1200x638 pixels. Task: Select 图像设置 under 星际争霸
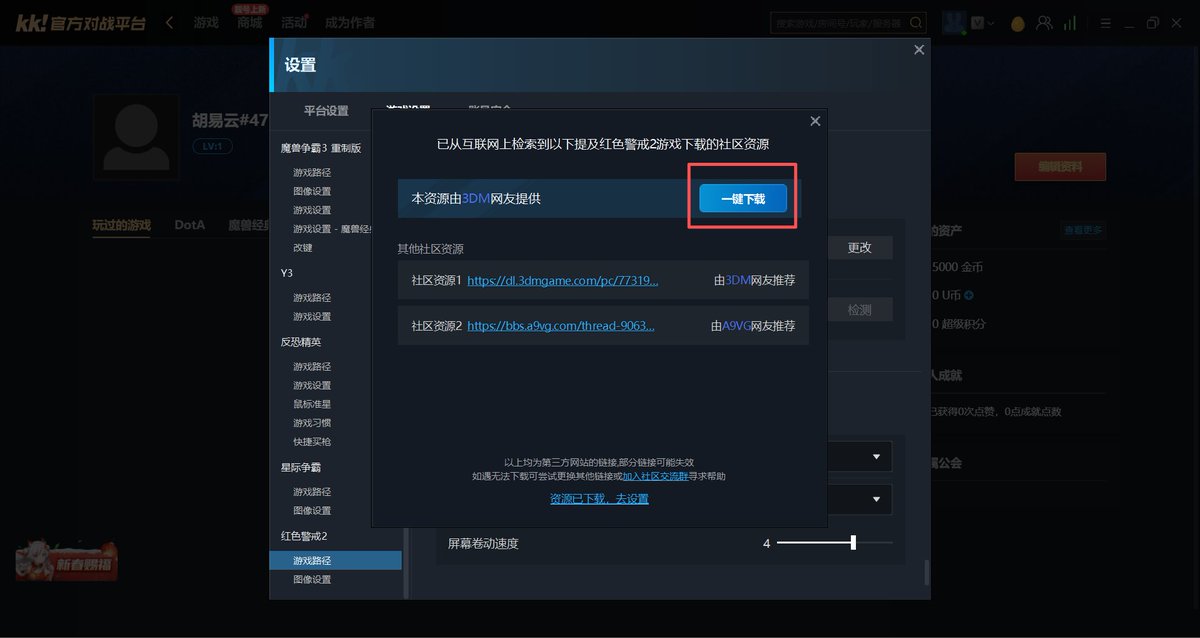point(312,511)
